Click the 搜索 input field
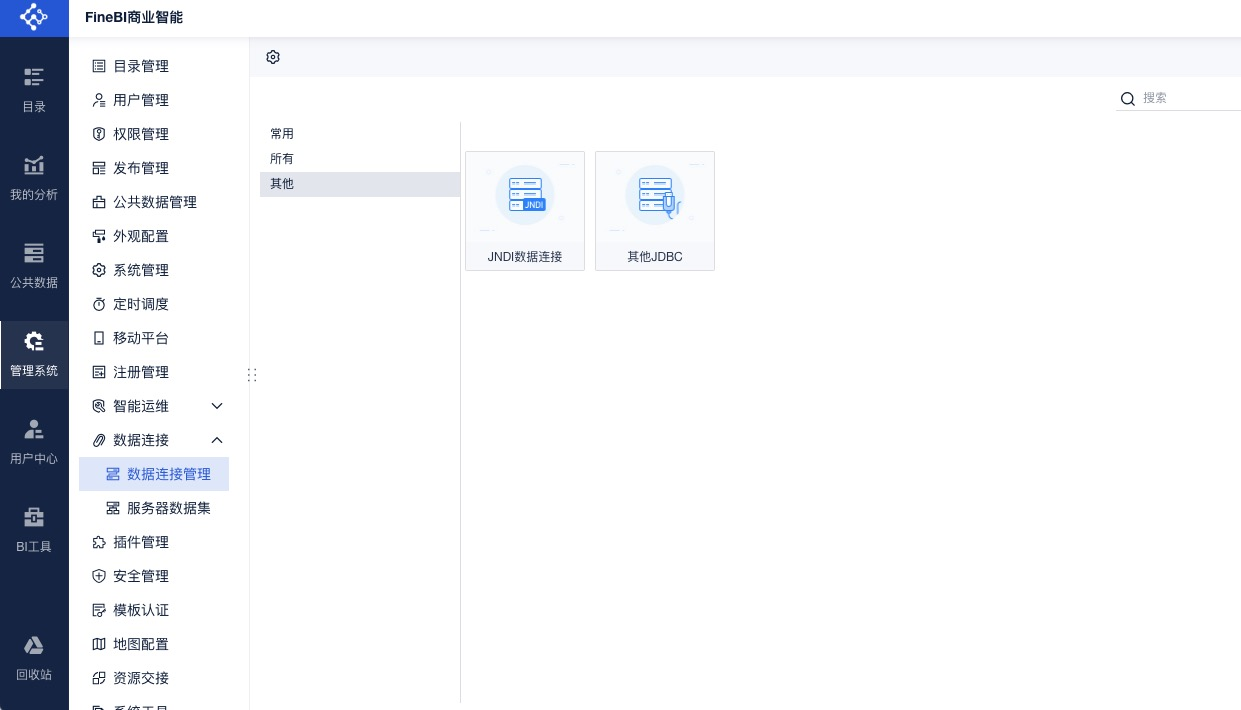 (1188, 98)
